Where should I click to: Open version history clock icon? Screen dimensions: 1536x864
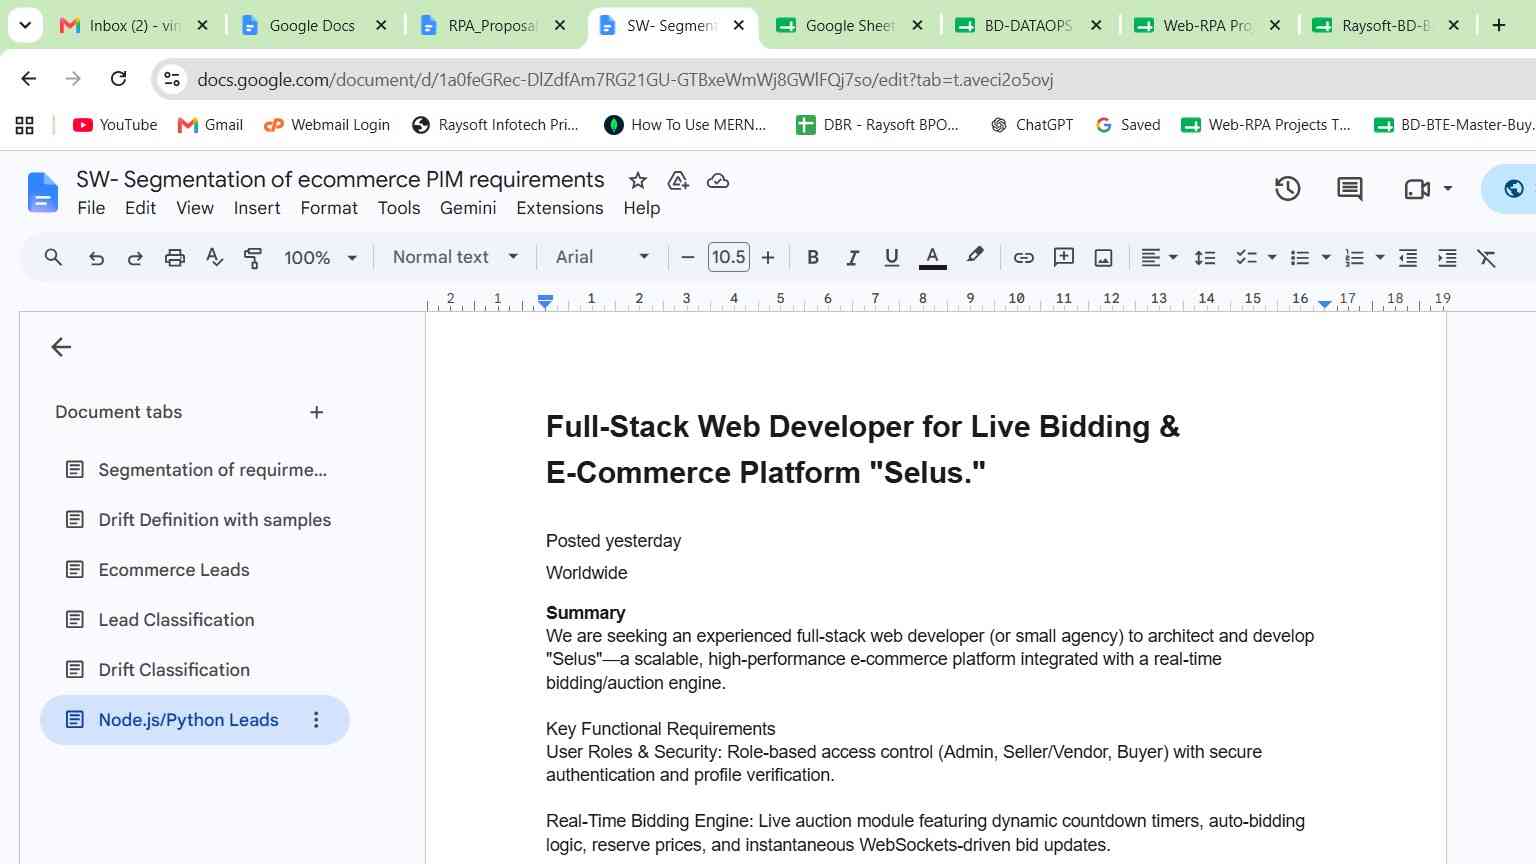[1287, 188]
